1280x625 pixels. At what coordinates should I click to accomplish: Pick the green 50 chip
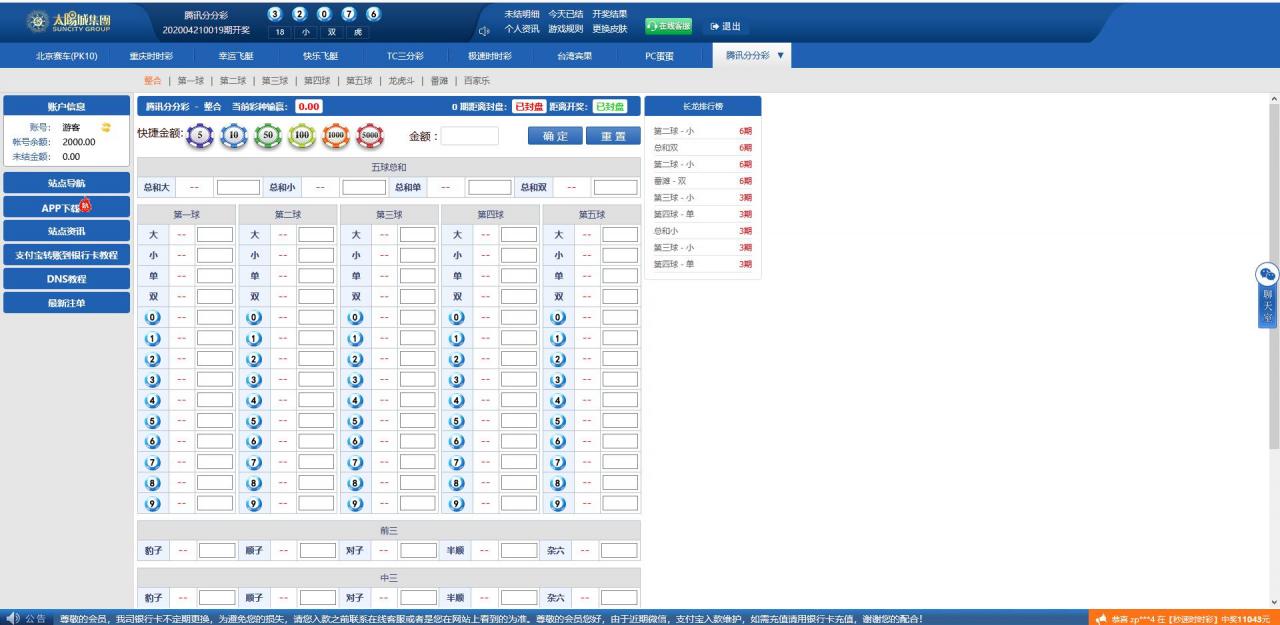click(x=268, y=136)
